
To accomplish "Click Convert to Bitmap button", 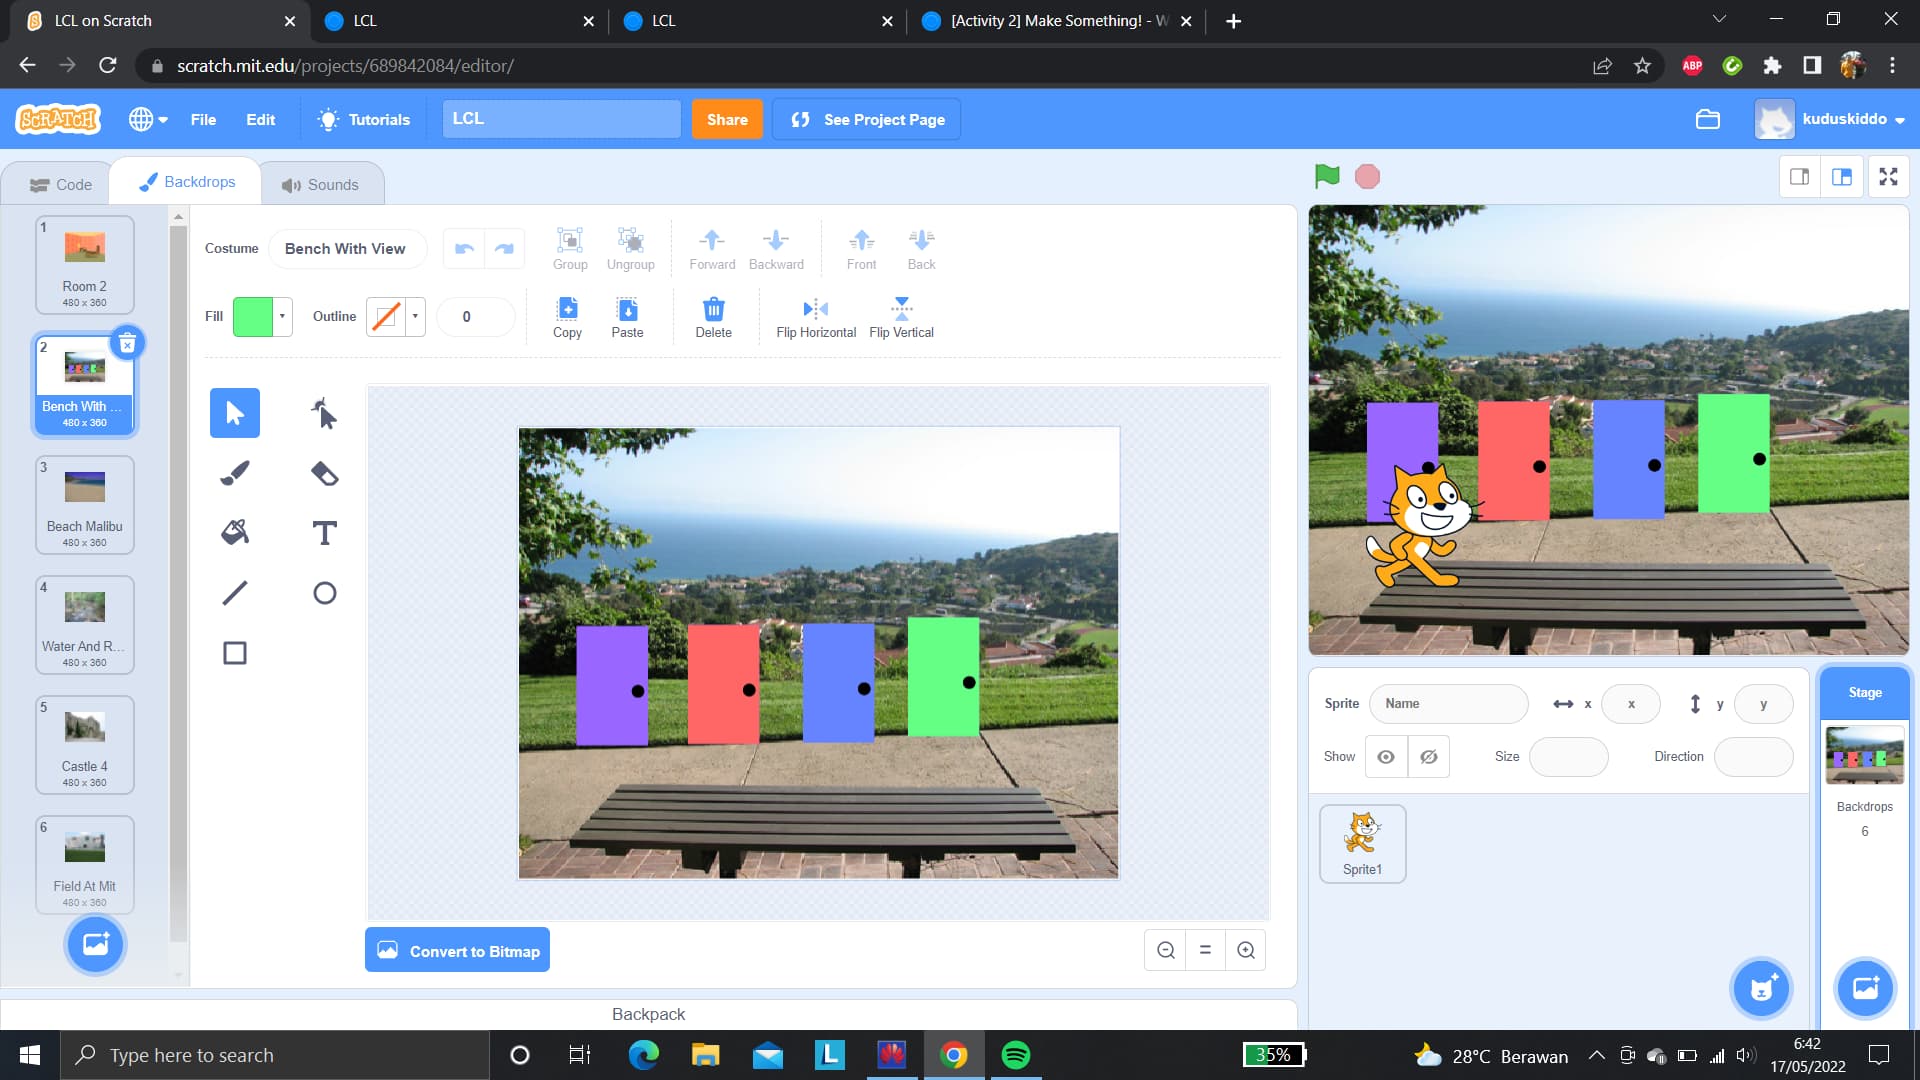I will (x=457, y=951).
